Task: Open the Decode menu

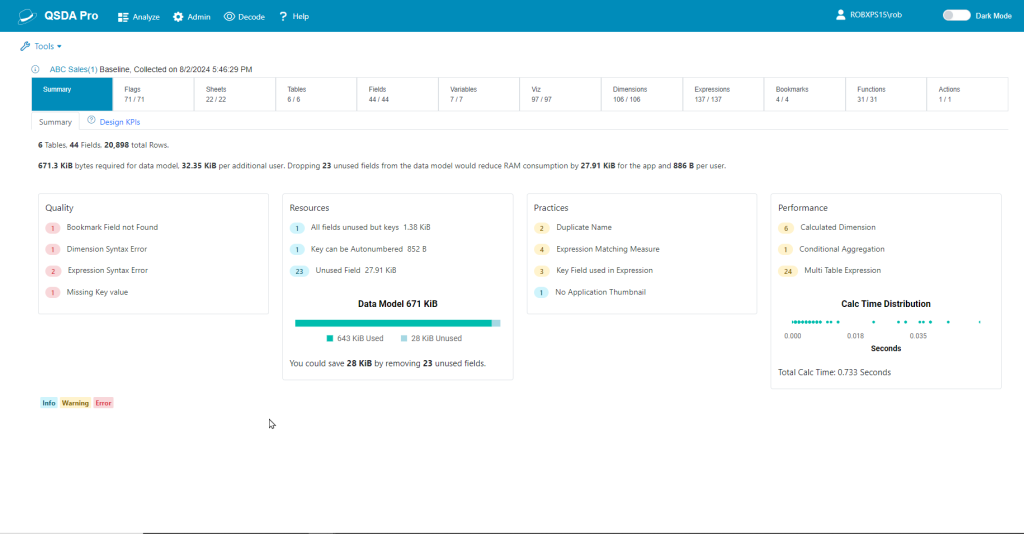Action: [244, 17]
